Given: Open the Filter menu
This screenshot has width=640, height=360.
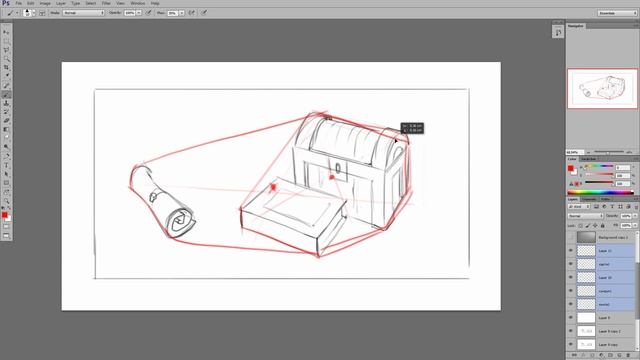Looking at the screenshot, I should click(106, 3).
